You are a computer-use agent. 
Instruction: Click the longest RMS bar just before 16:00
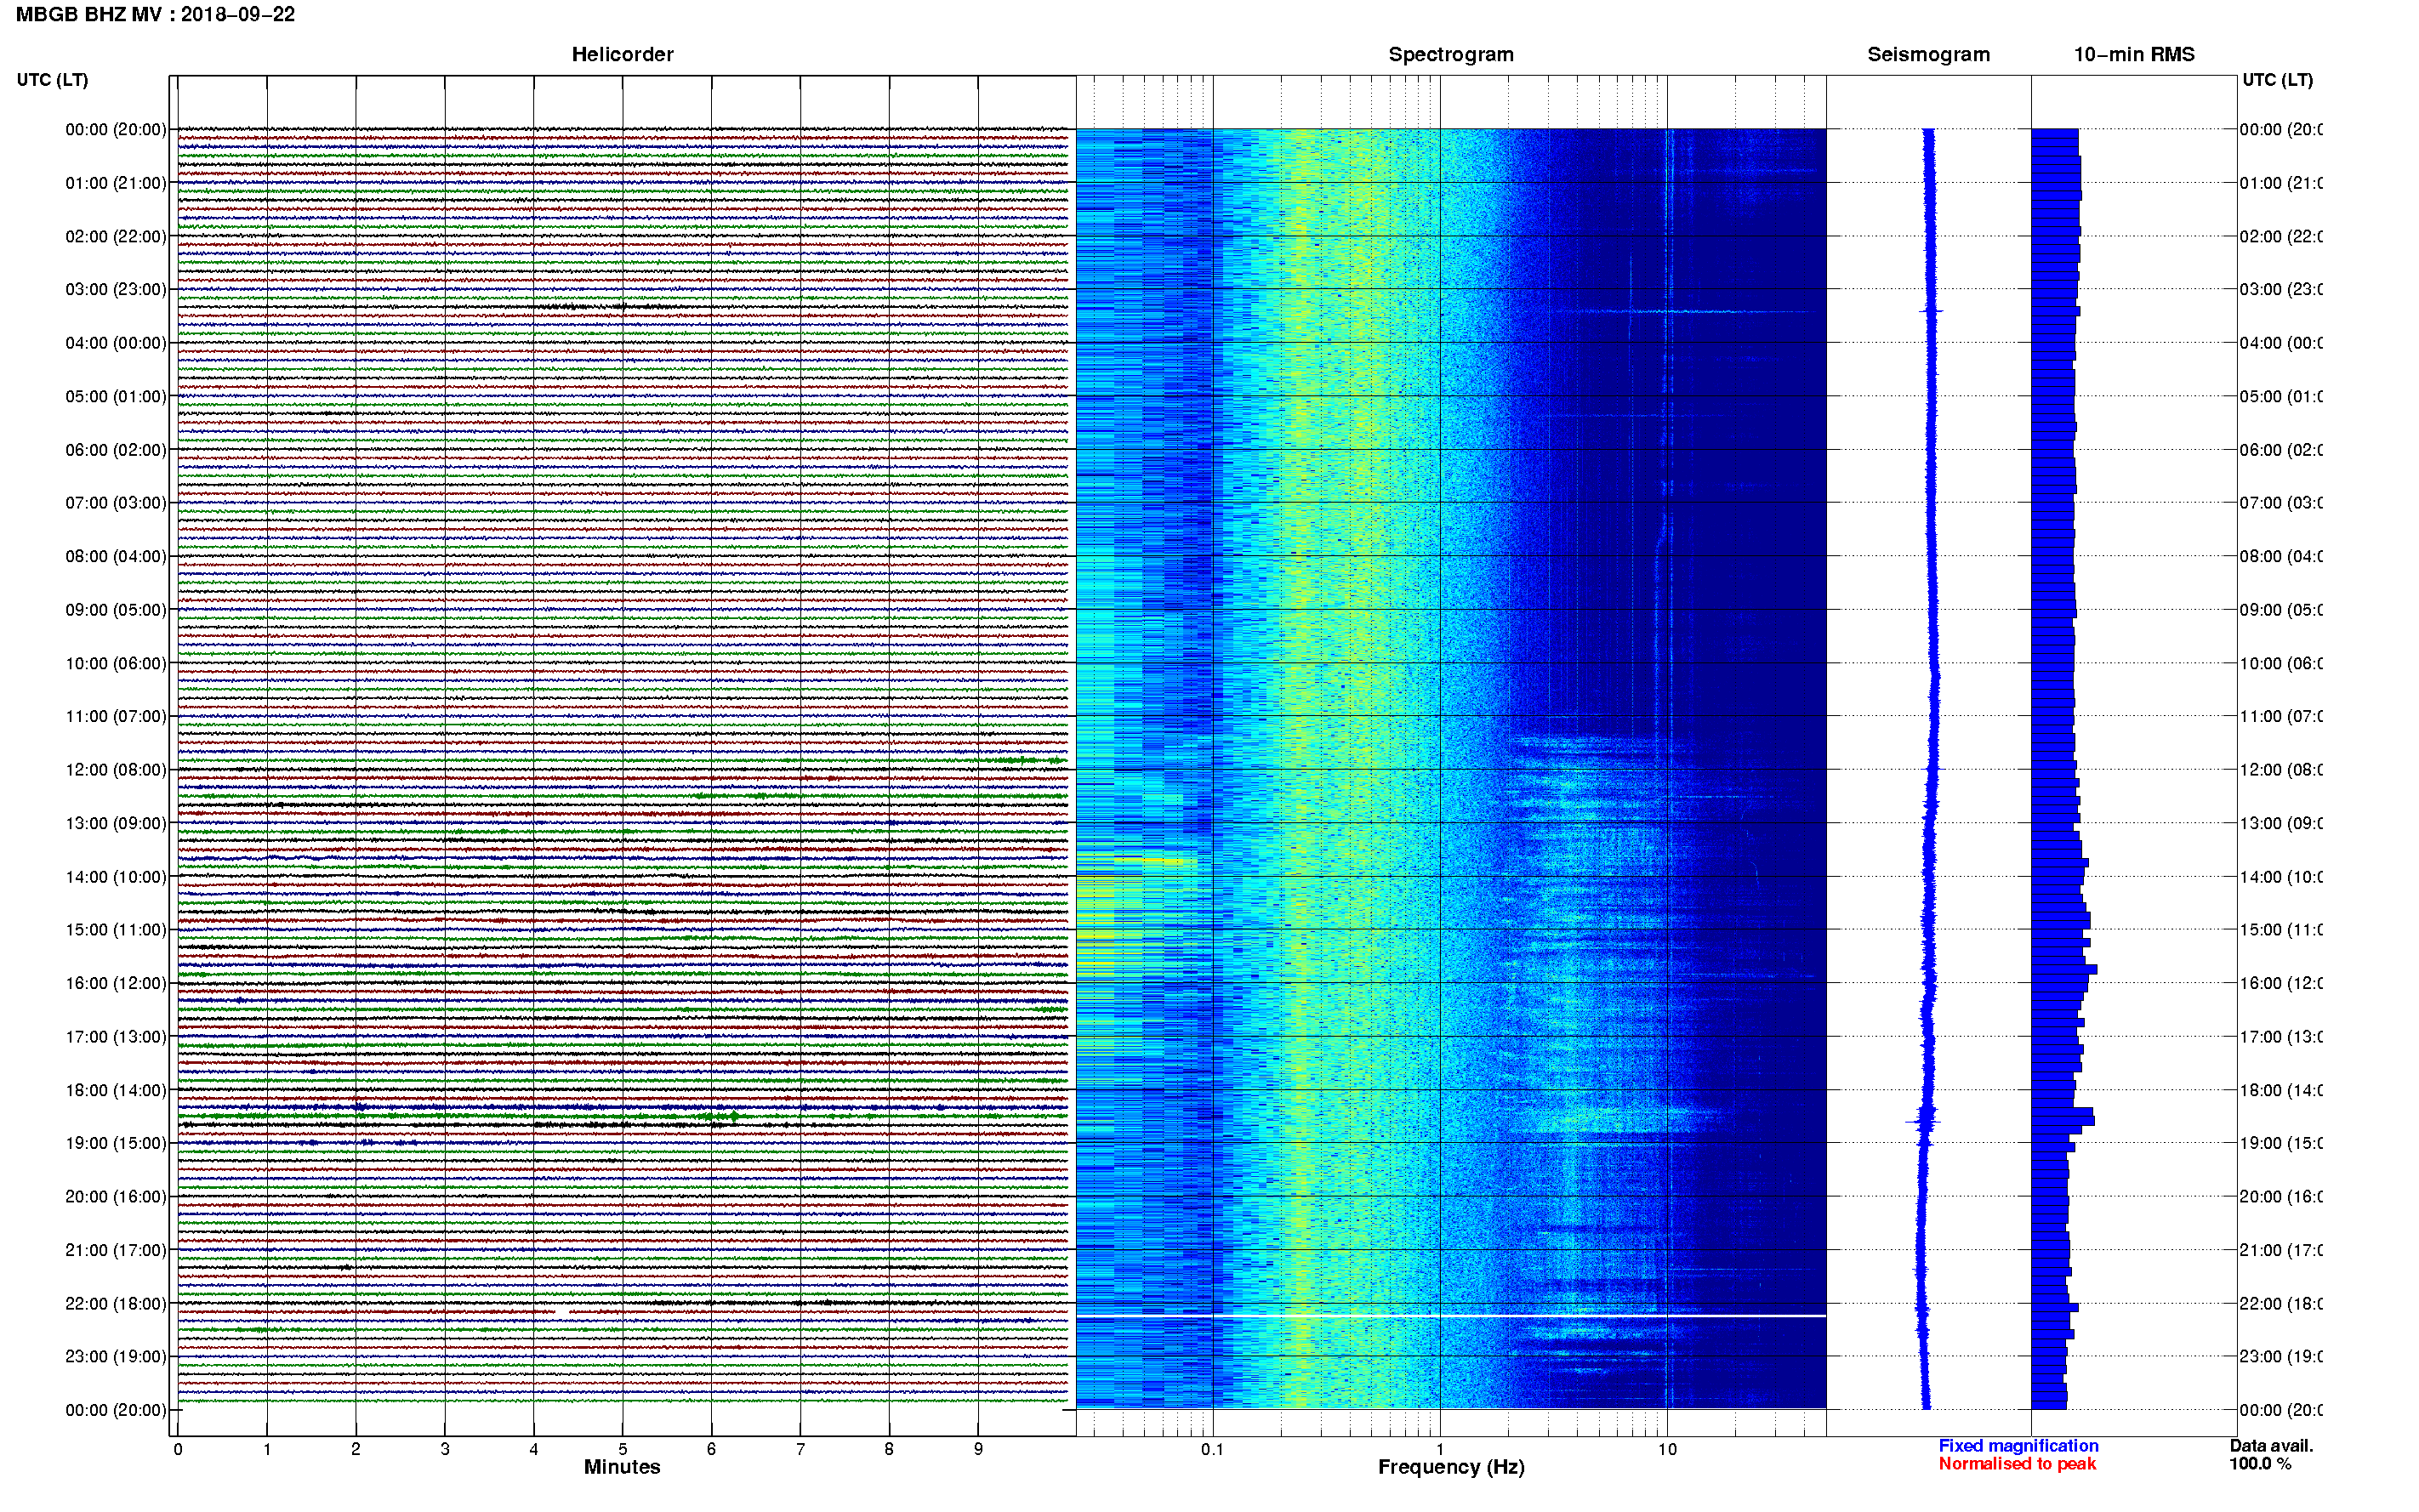2064,969
